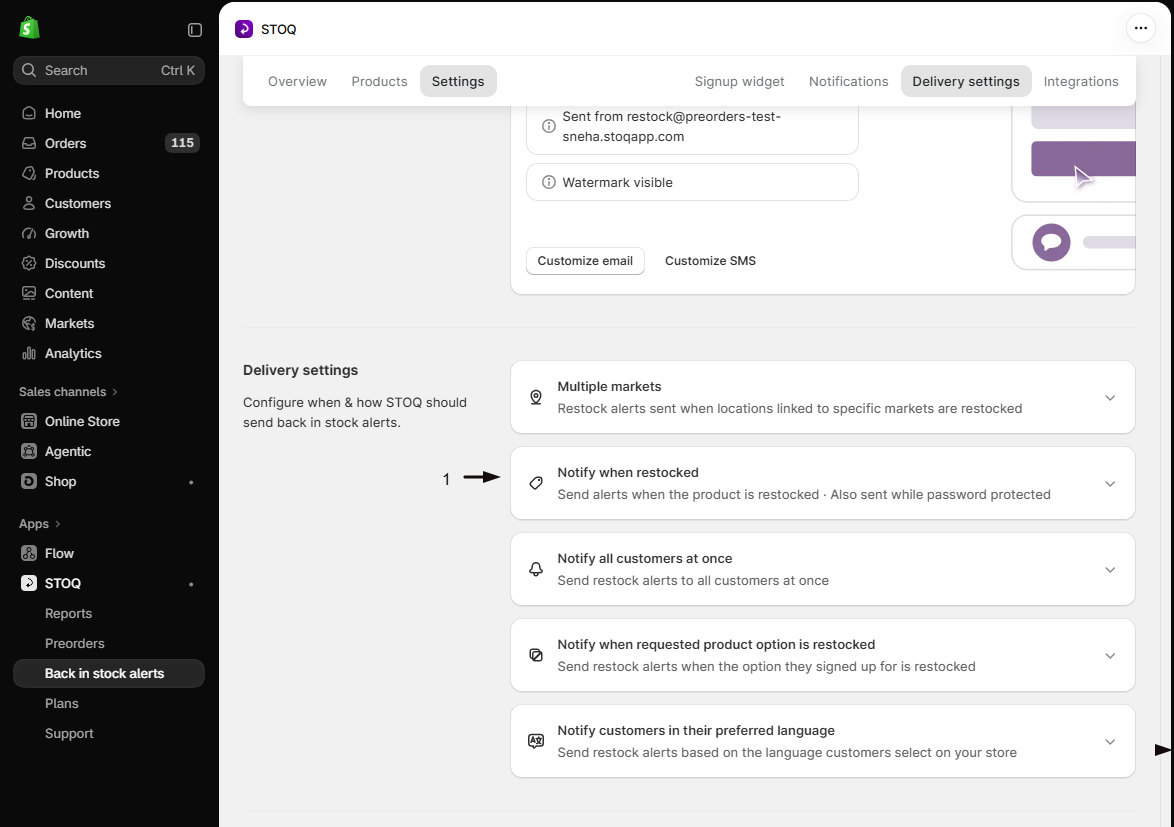
Task: Expand Notify all customers at once chevron
Action: [x=1110, y=570]
